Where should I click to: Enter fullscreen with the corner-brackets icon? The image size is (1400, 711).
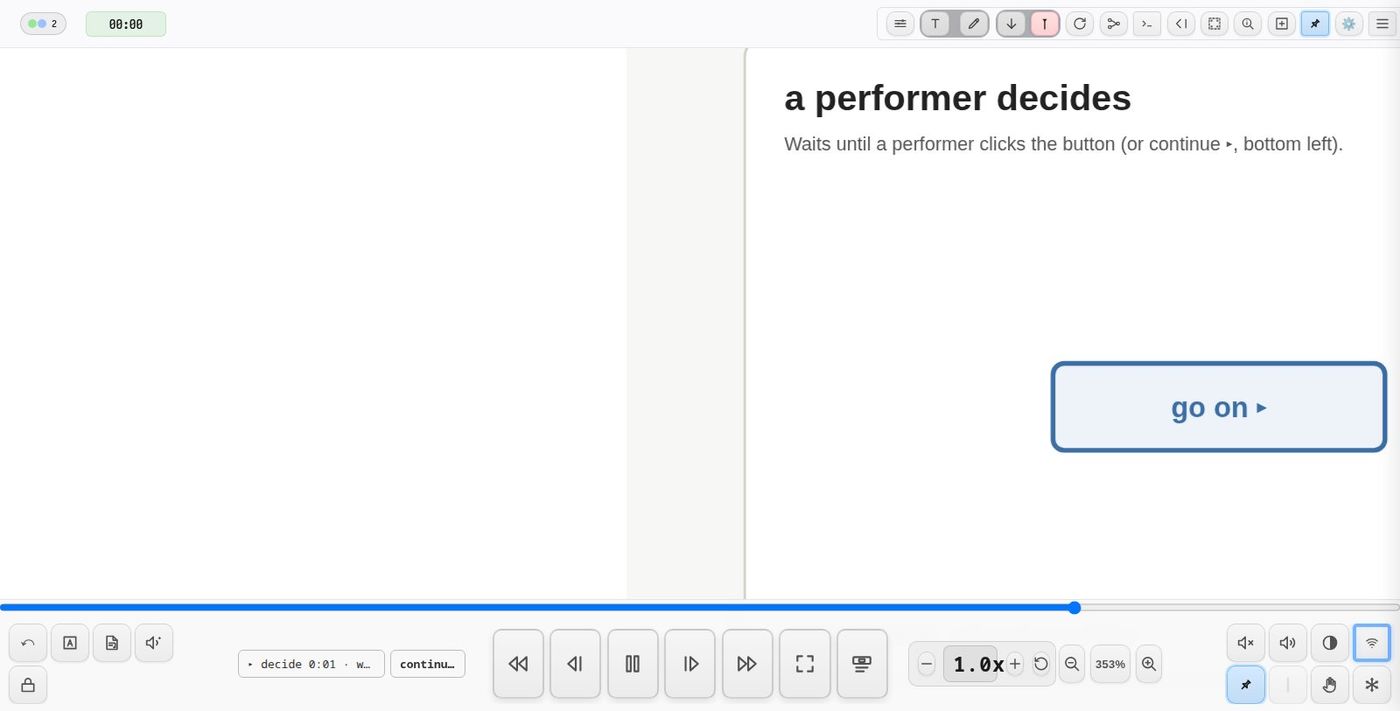point(805,663)
